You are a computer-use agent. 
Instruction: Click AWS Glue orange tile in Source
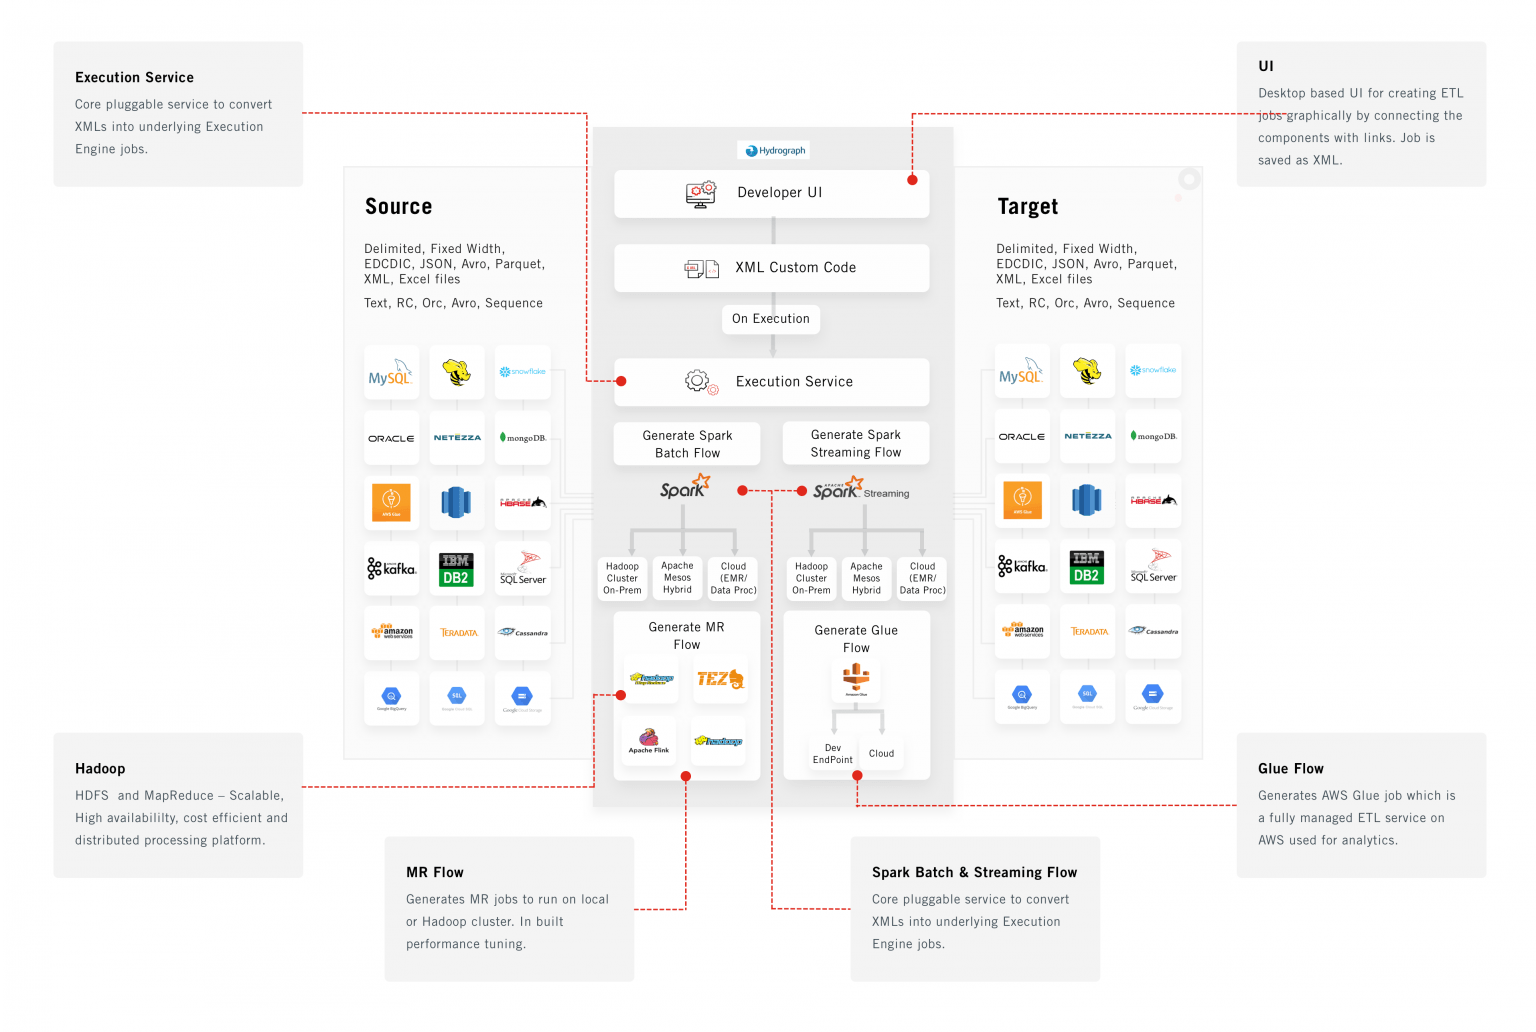[391, 502]
